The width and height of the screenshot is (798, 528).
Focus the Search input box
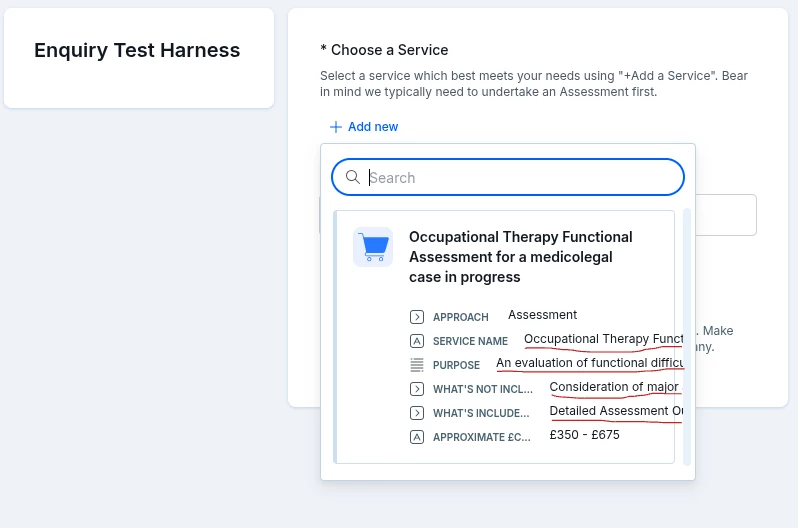click(x=508, y=177)
